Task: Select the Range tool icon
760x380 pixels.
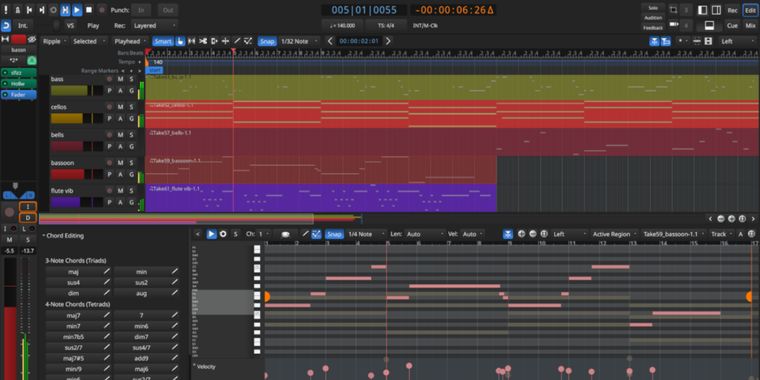Action: 192,41
